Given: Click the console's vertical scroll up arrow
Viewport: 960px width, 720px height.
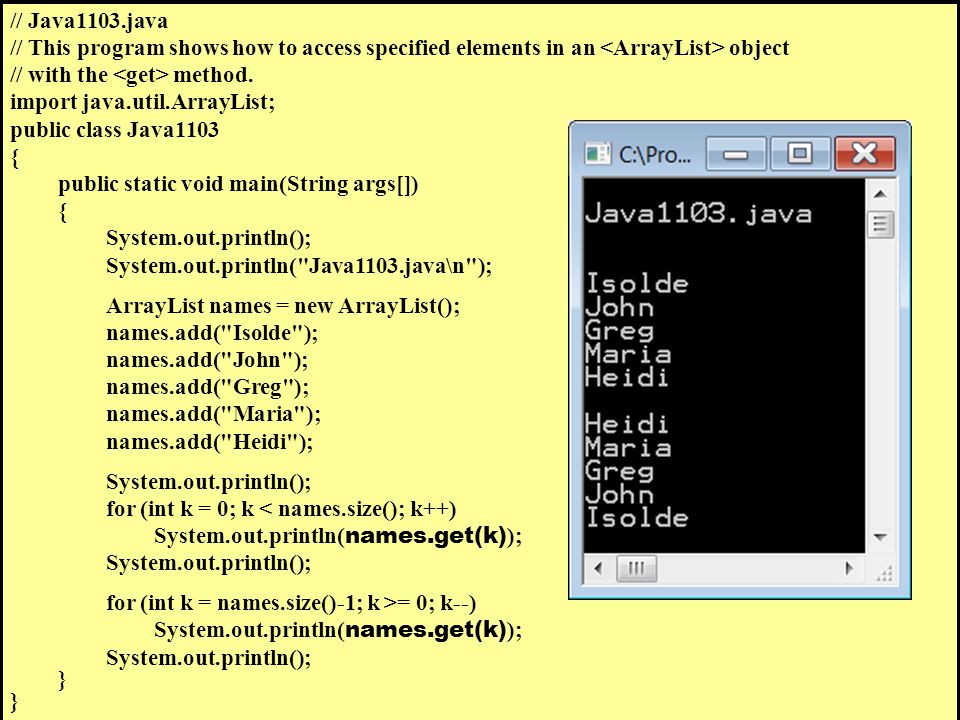Looking at the screenshot, I should [x=880, y=194].
